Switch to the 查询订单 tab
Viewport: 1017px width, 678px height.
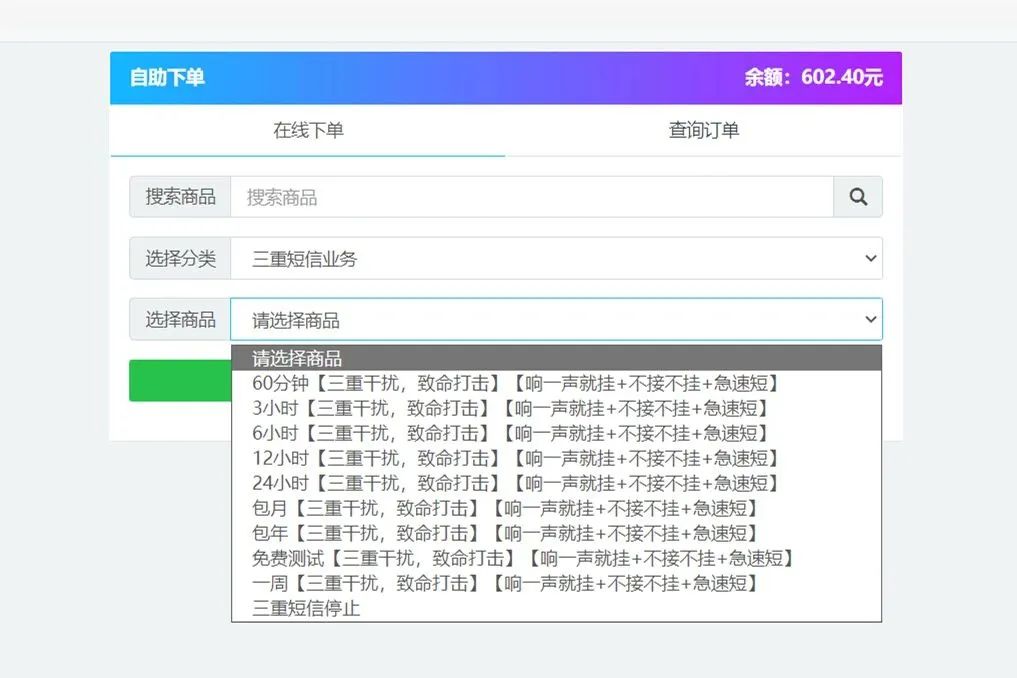tap(704, 130)
